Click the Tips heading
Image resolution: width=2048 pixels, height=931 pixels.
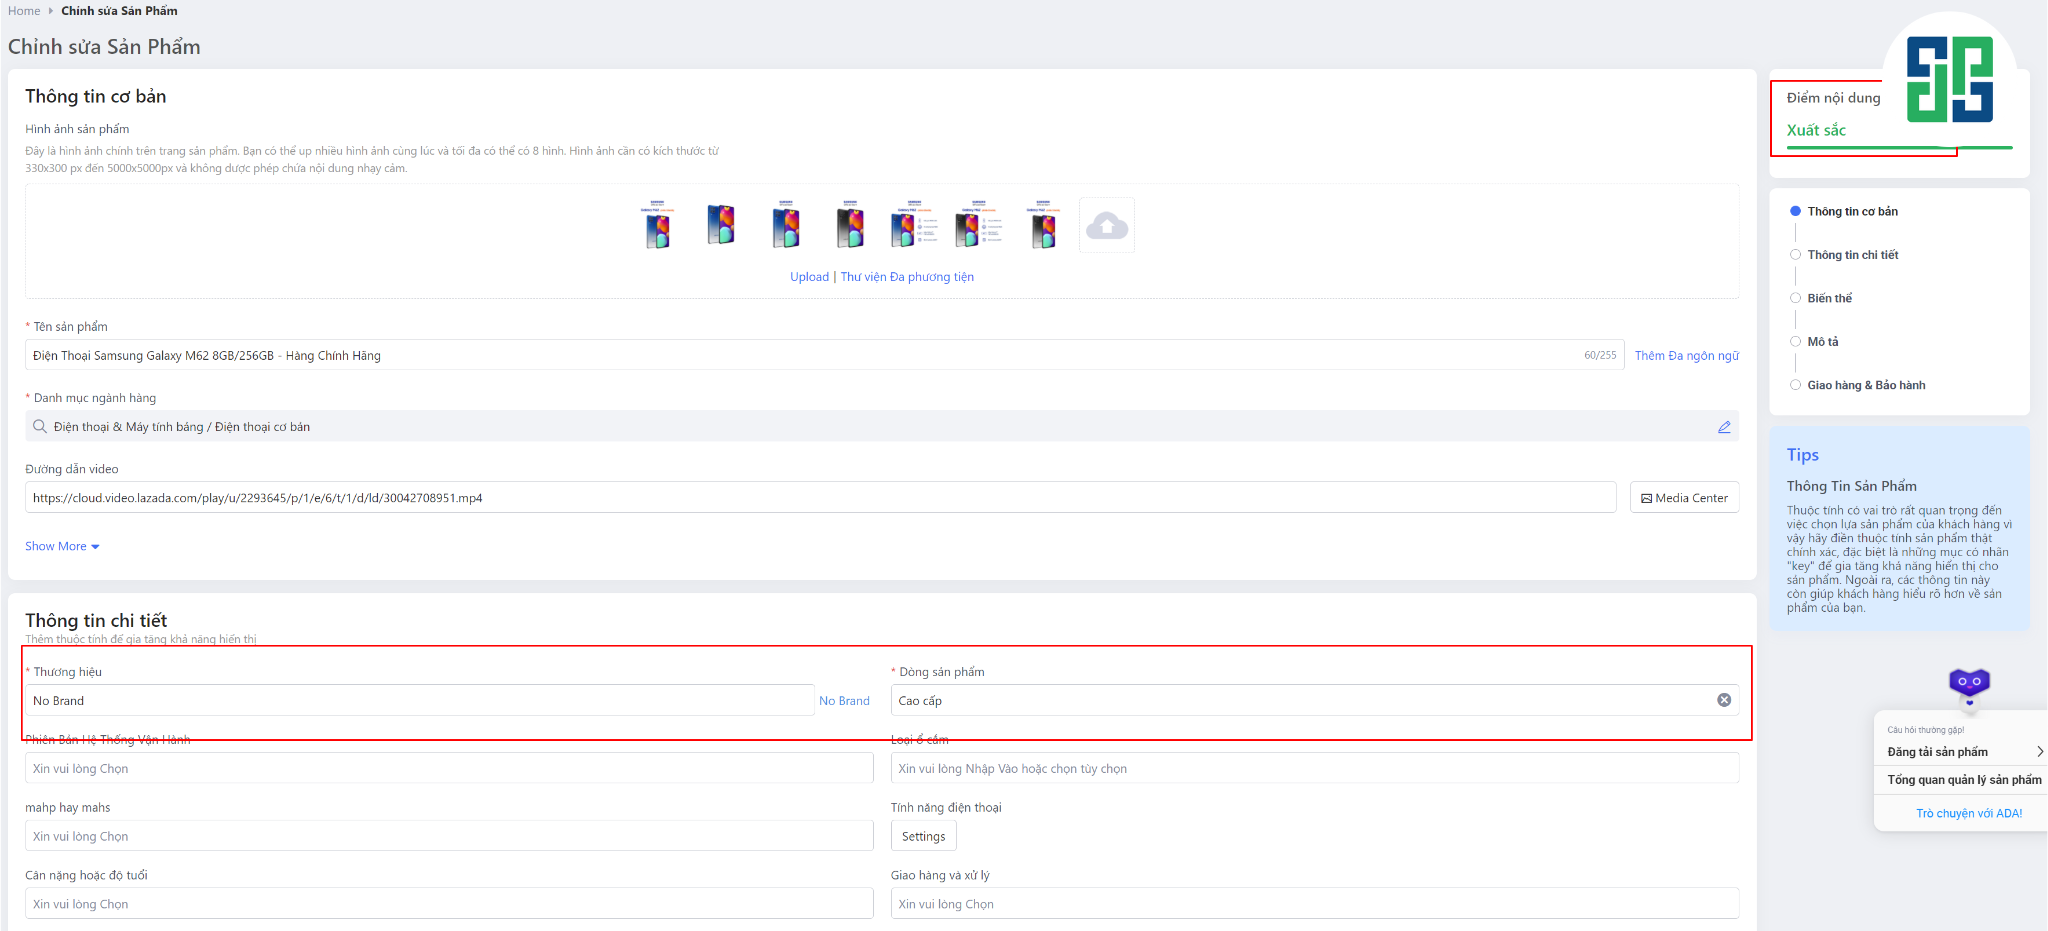pyautogui.click(x=1803, y=455)
